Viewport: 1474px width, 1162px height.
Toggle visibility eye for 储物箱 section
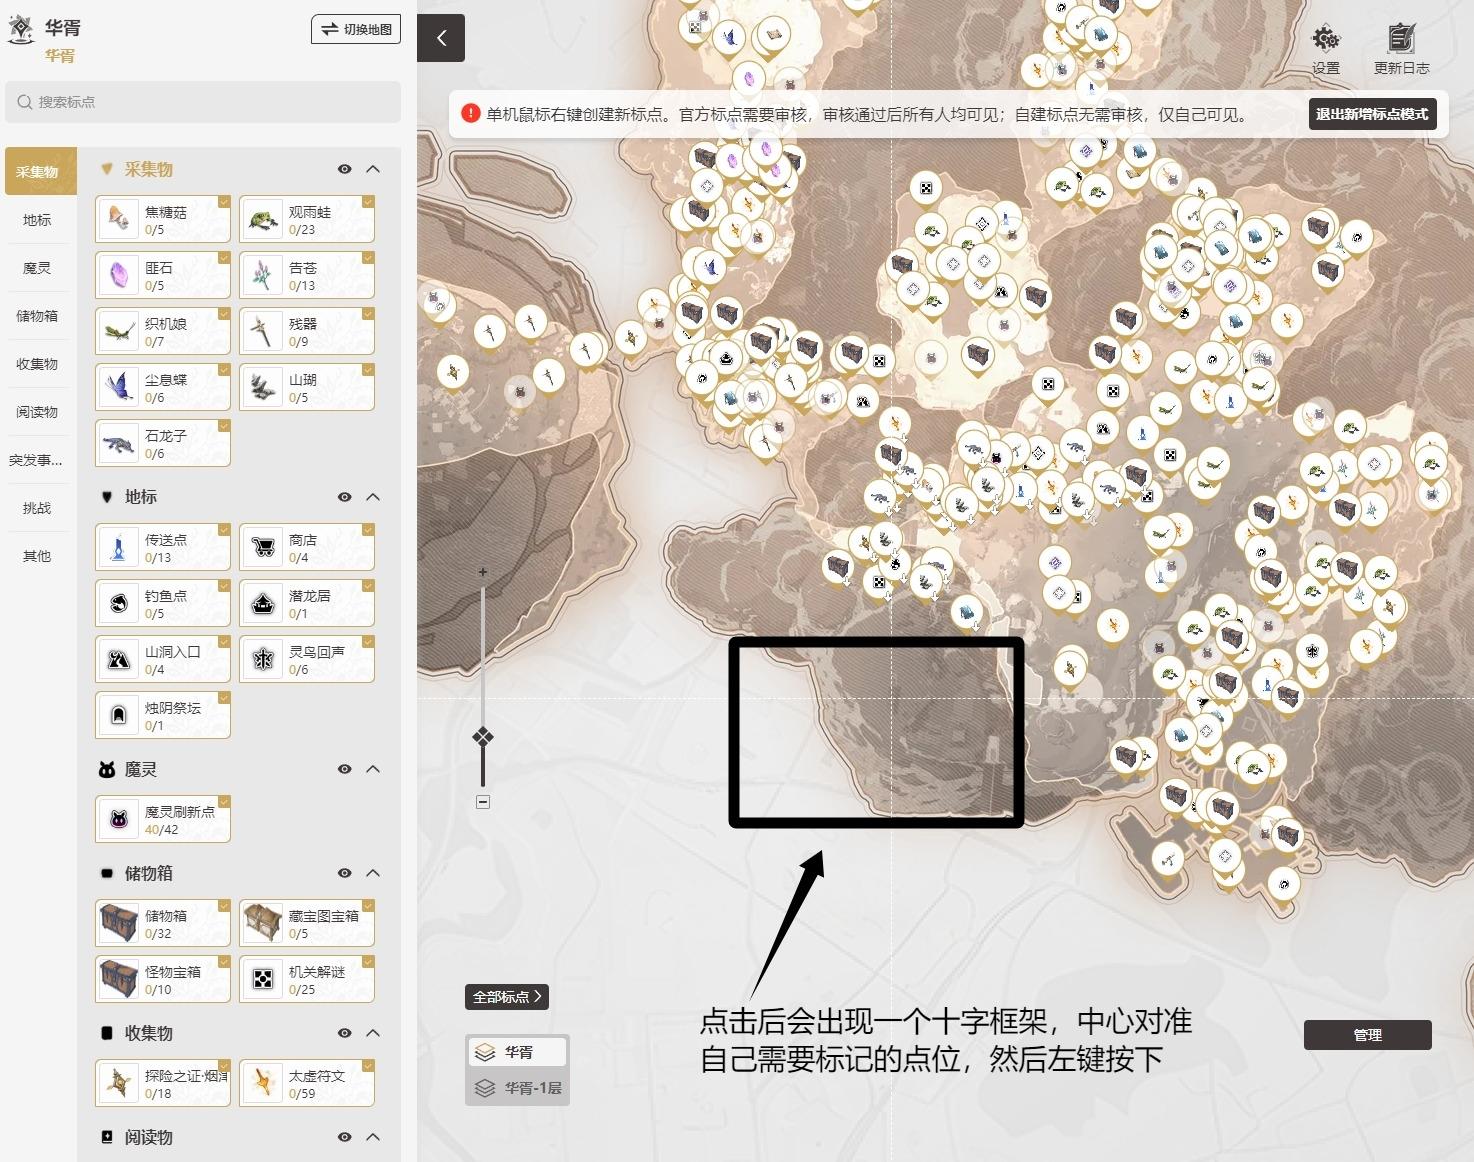[x=345, y=873]
